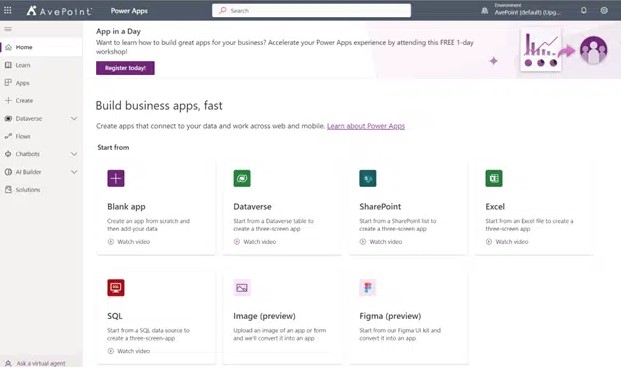Expand the Chatbots chevron in sidebar
The image size is (621, 368).
coord(74,154)
